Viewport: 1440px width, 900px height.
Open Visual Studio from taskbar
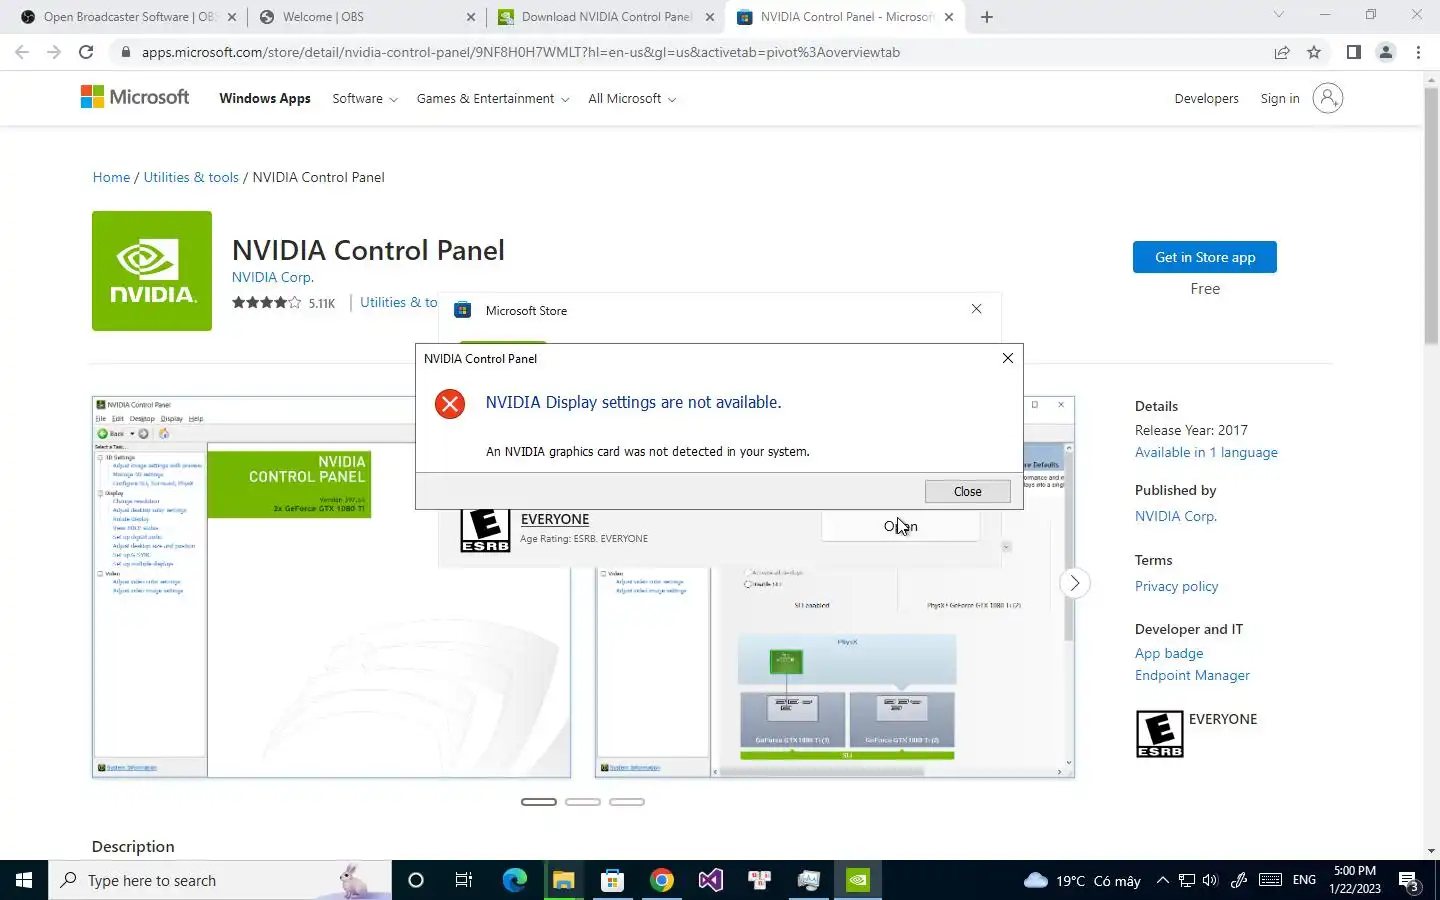point(710,880)
